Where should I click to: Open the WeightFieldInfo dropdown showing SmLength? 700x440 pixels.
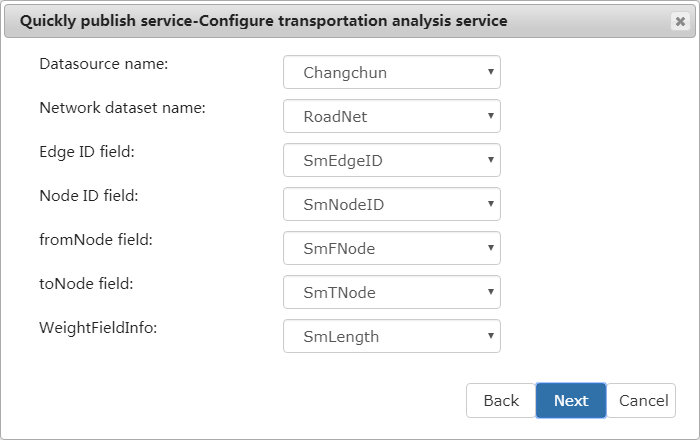click(x=391, y=336)
